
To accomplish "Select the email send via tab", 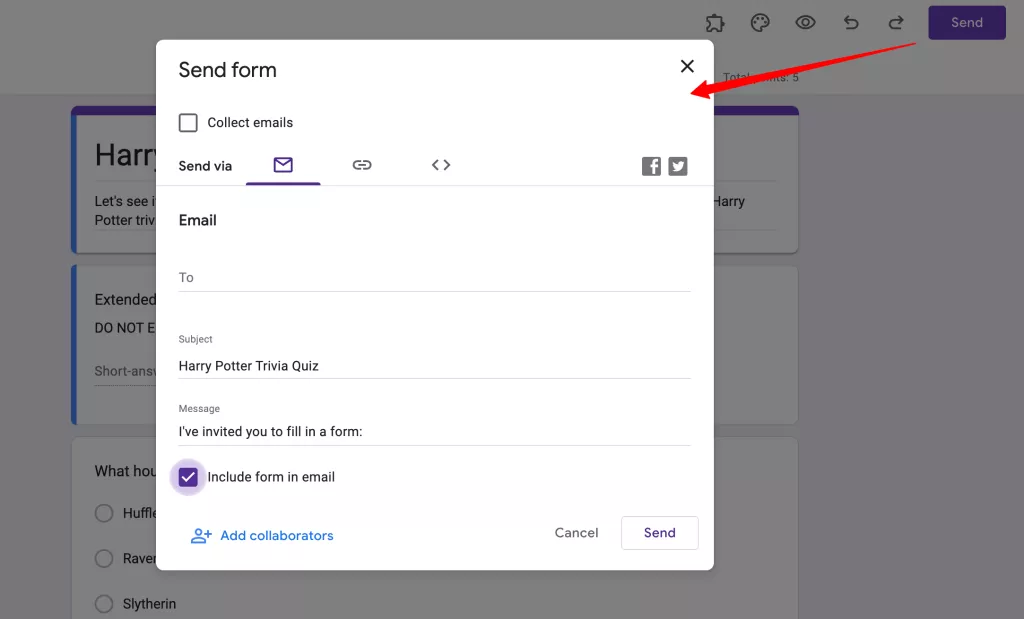I will point(284,165).
